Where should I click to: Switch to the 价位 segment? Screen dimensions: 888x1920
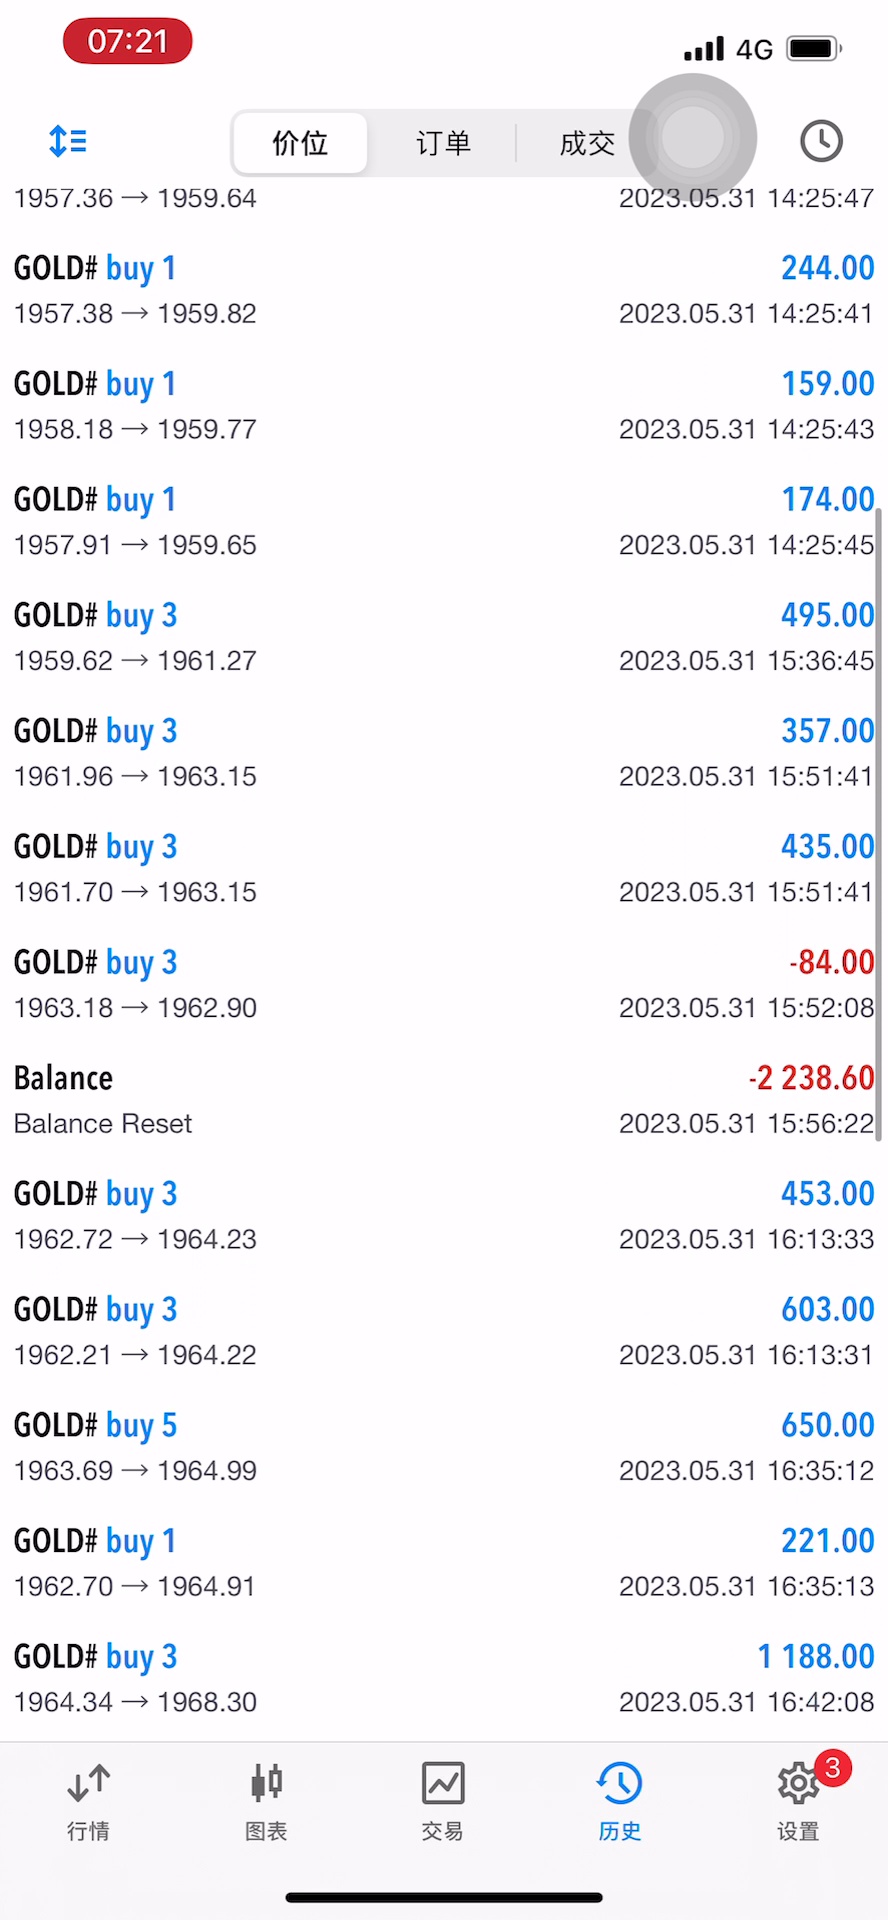tap(300, 143)
